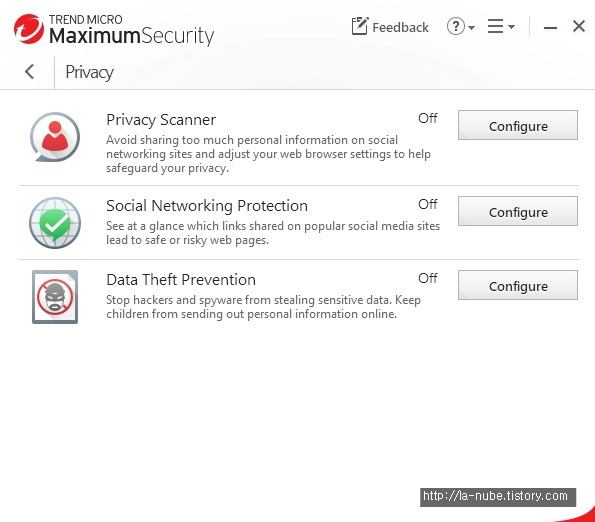Click the Privacy Scanner person icon
Image resolution: width=595 pixels, height=522 pixels.
click(x=55, y=137)
